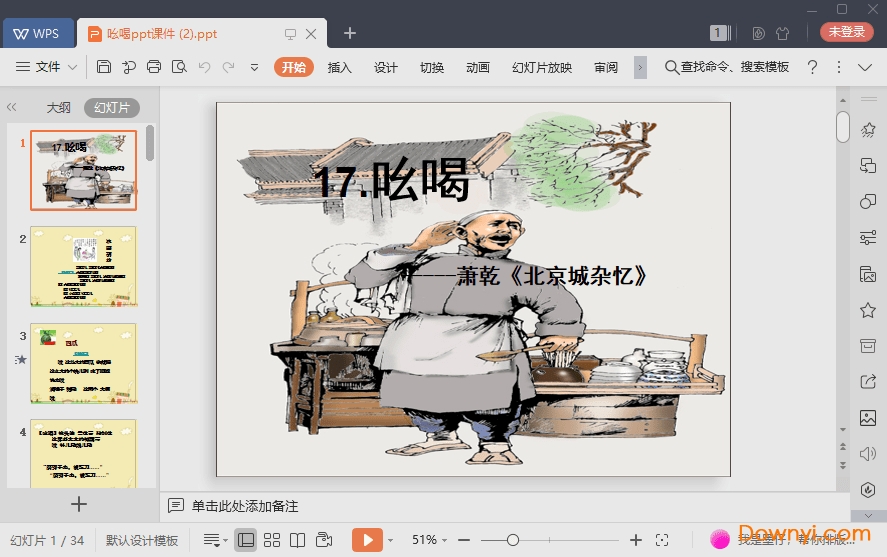Viewport: 887px width, 557px height.
Task: Zoom in with the plus button
Action: tap(636, 541)
